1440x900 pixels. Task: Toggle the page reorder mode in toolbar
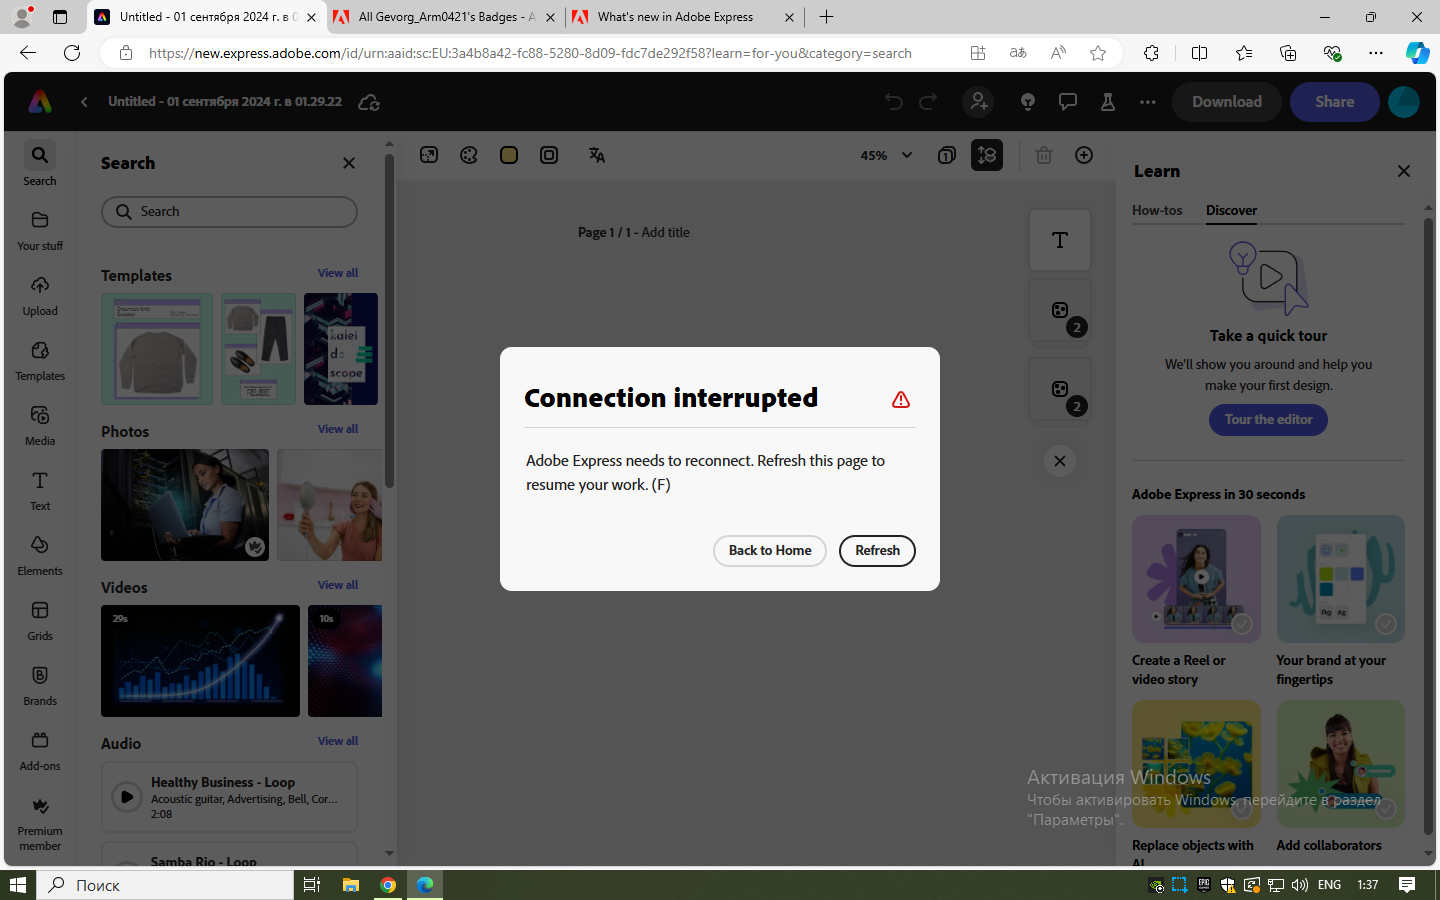(x=987, y=155)
